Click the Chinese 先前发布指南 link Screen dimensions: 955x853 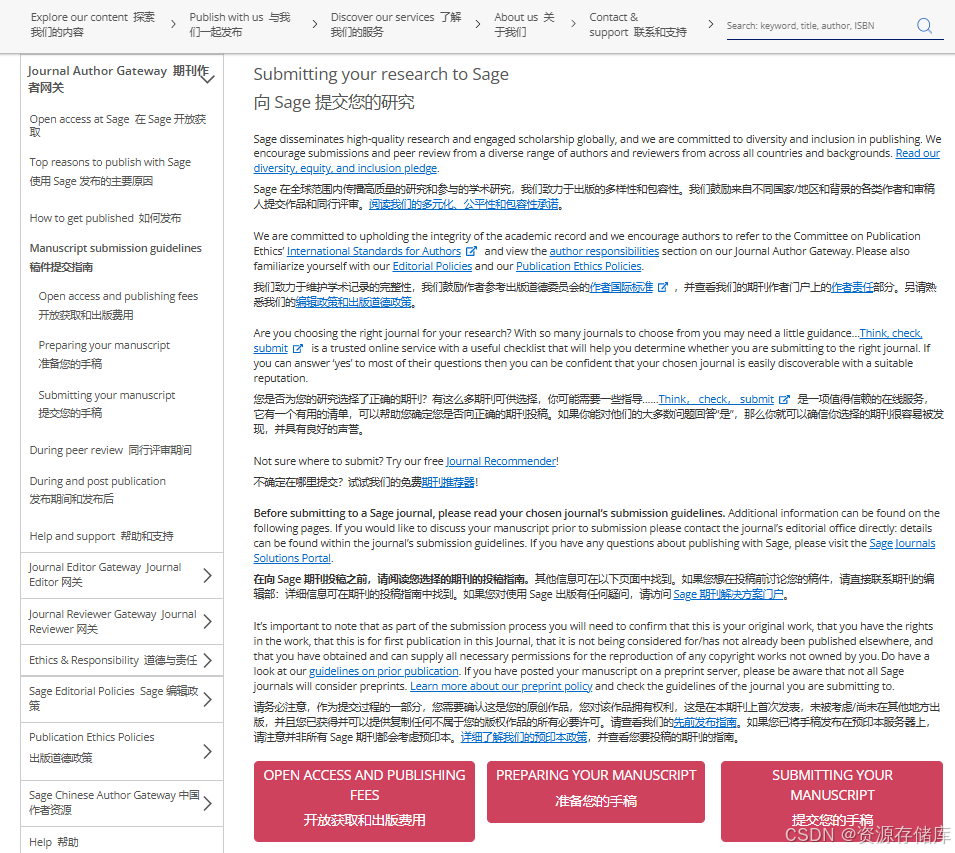point(704,722)
